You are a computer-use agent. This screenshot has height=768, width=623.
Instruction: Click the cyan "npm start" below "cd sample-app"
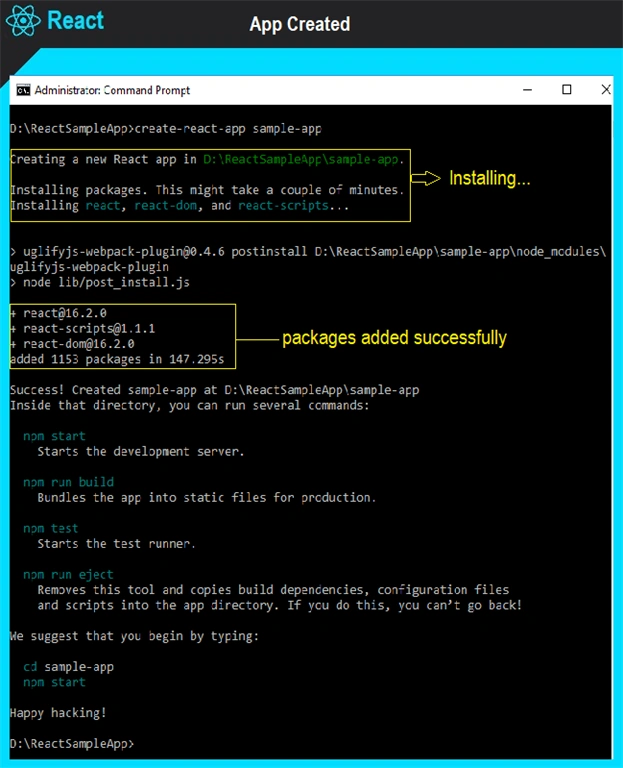pyautogui.click(x=54, y=682)
